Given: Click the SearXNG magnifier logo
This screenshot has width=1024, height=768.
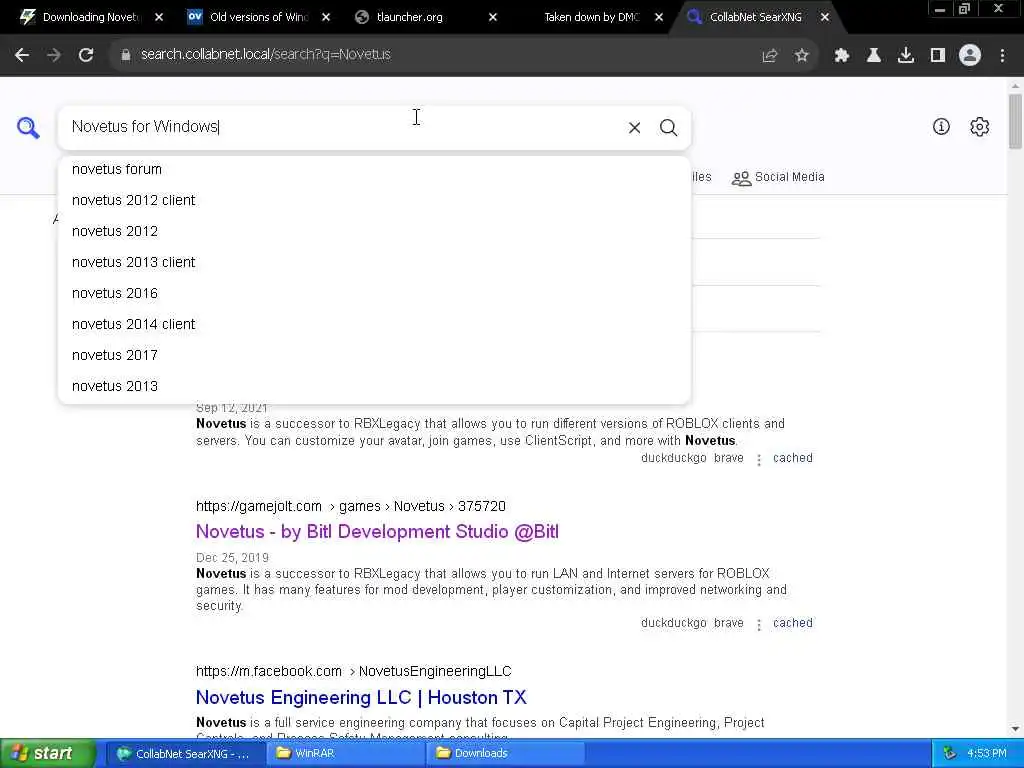Looking at the screenshot, I should pyautogui.click(x=28, y=127).
